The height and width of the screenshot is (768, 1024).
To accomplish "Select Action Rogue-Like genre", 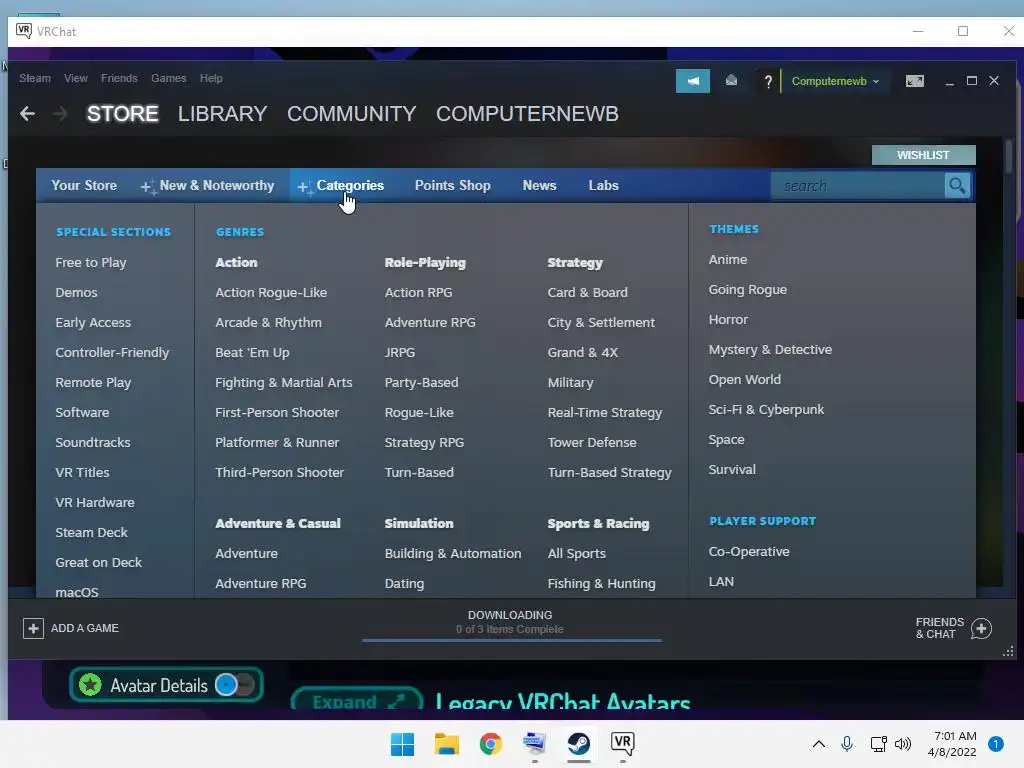I will [x=271, y=293].
